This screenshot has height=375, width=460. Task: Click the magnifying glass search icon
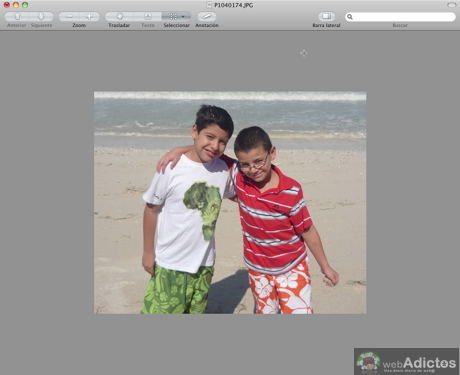[x=350, y=17]
